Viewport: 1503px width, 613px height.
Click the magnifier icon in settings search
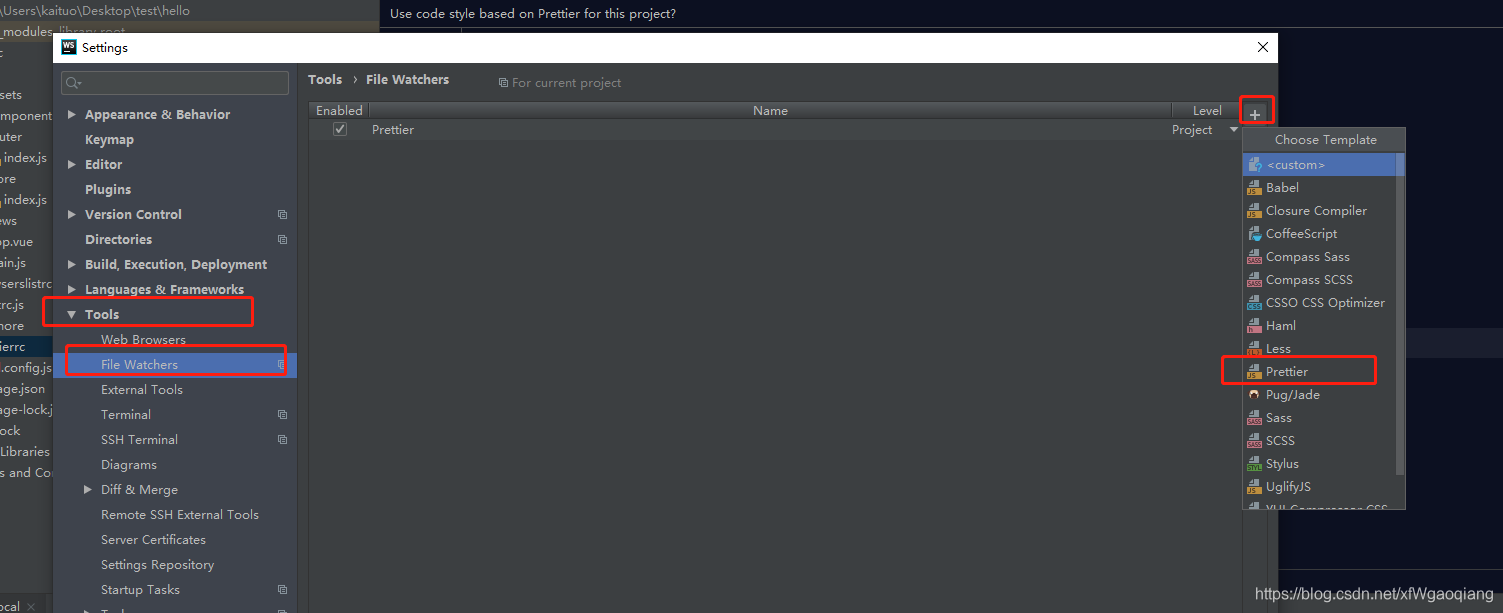[74, 83]
